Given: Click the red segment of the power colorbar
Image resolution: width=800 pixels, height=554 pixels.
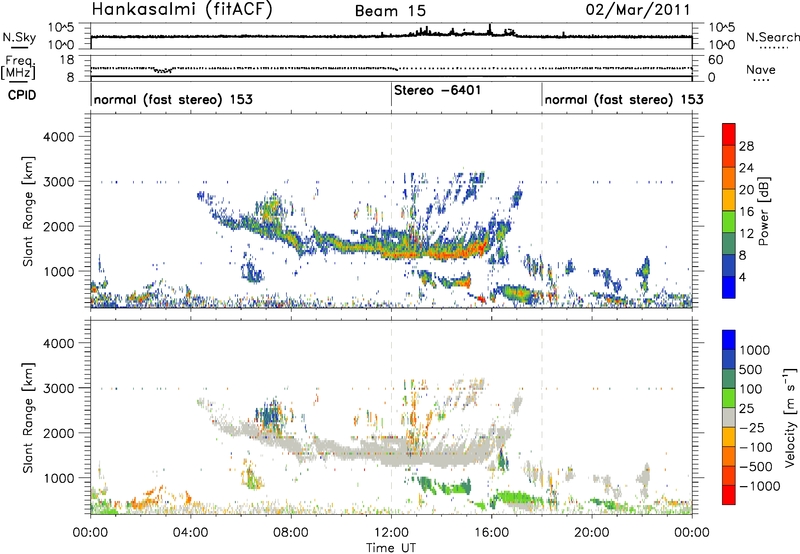Looking at the screenshot, I should (x=729, y=134).
